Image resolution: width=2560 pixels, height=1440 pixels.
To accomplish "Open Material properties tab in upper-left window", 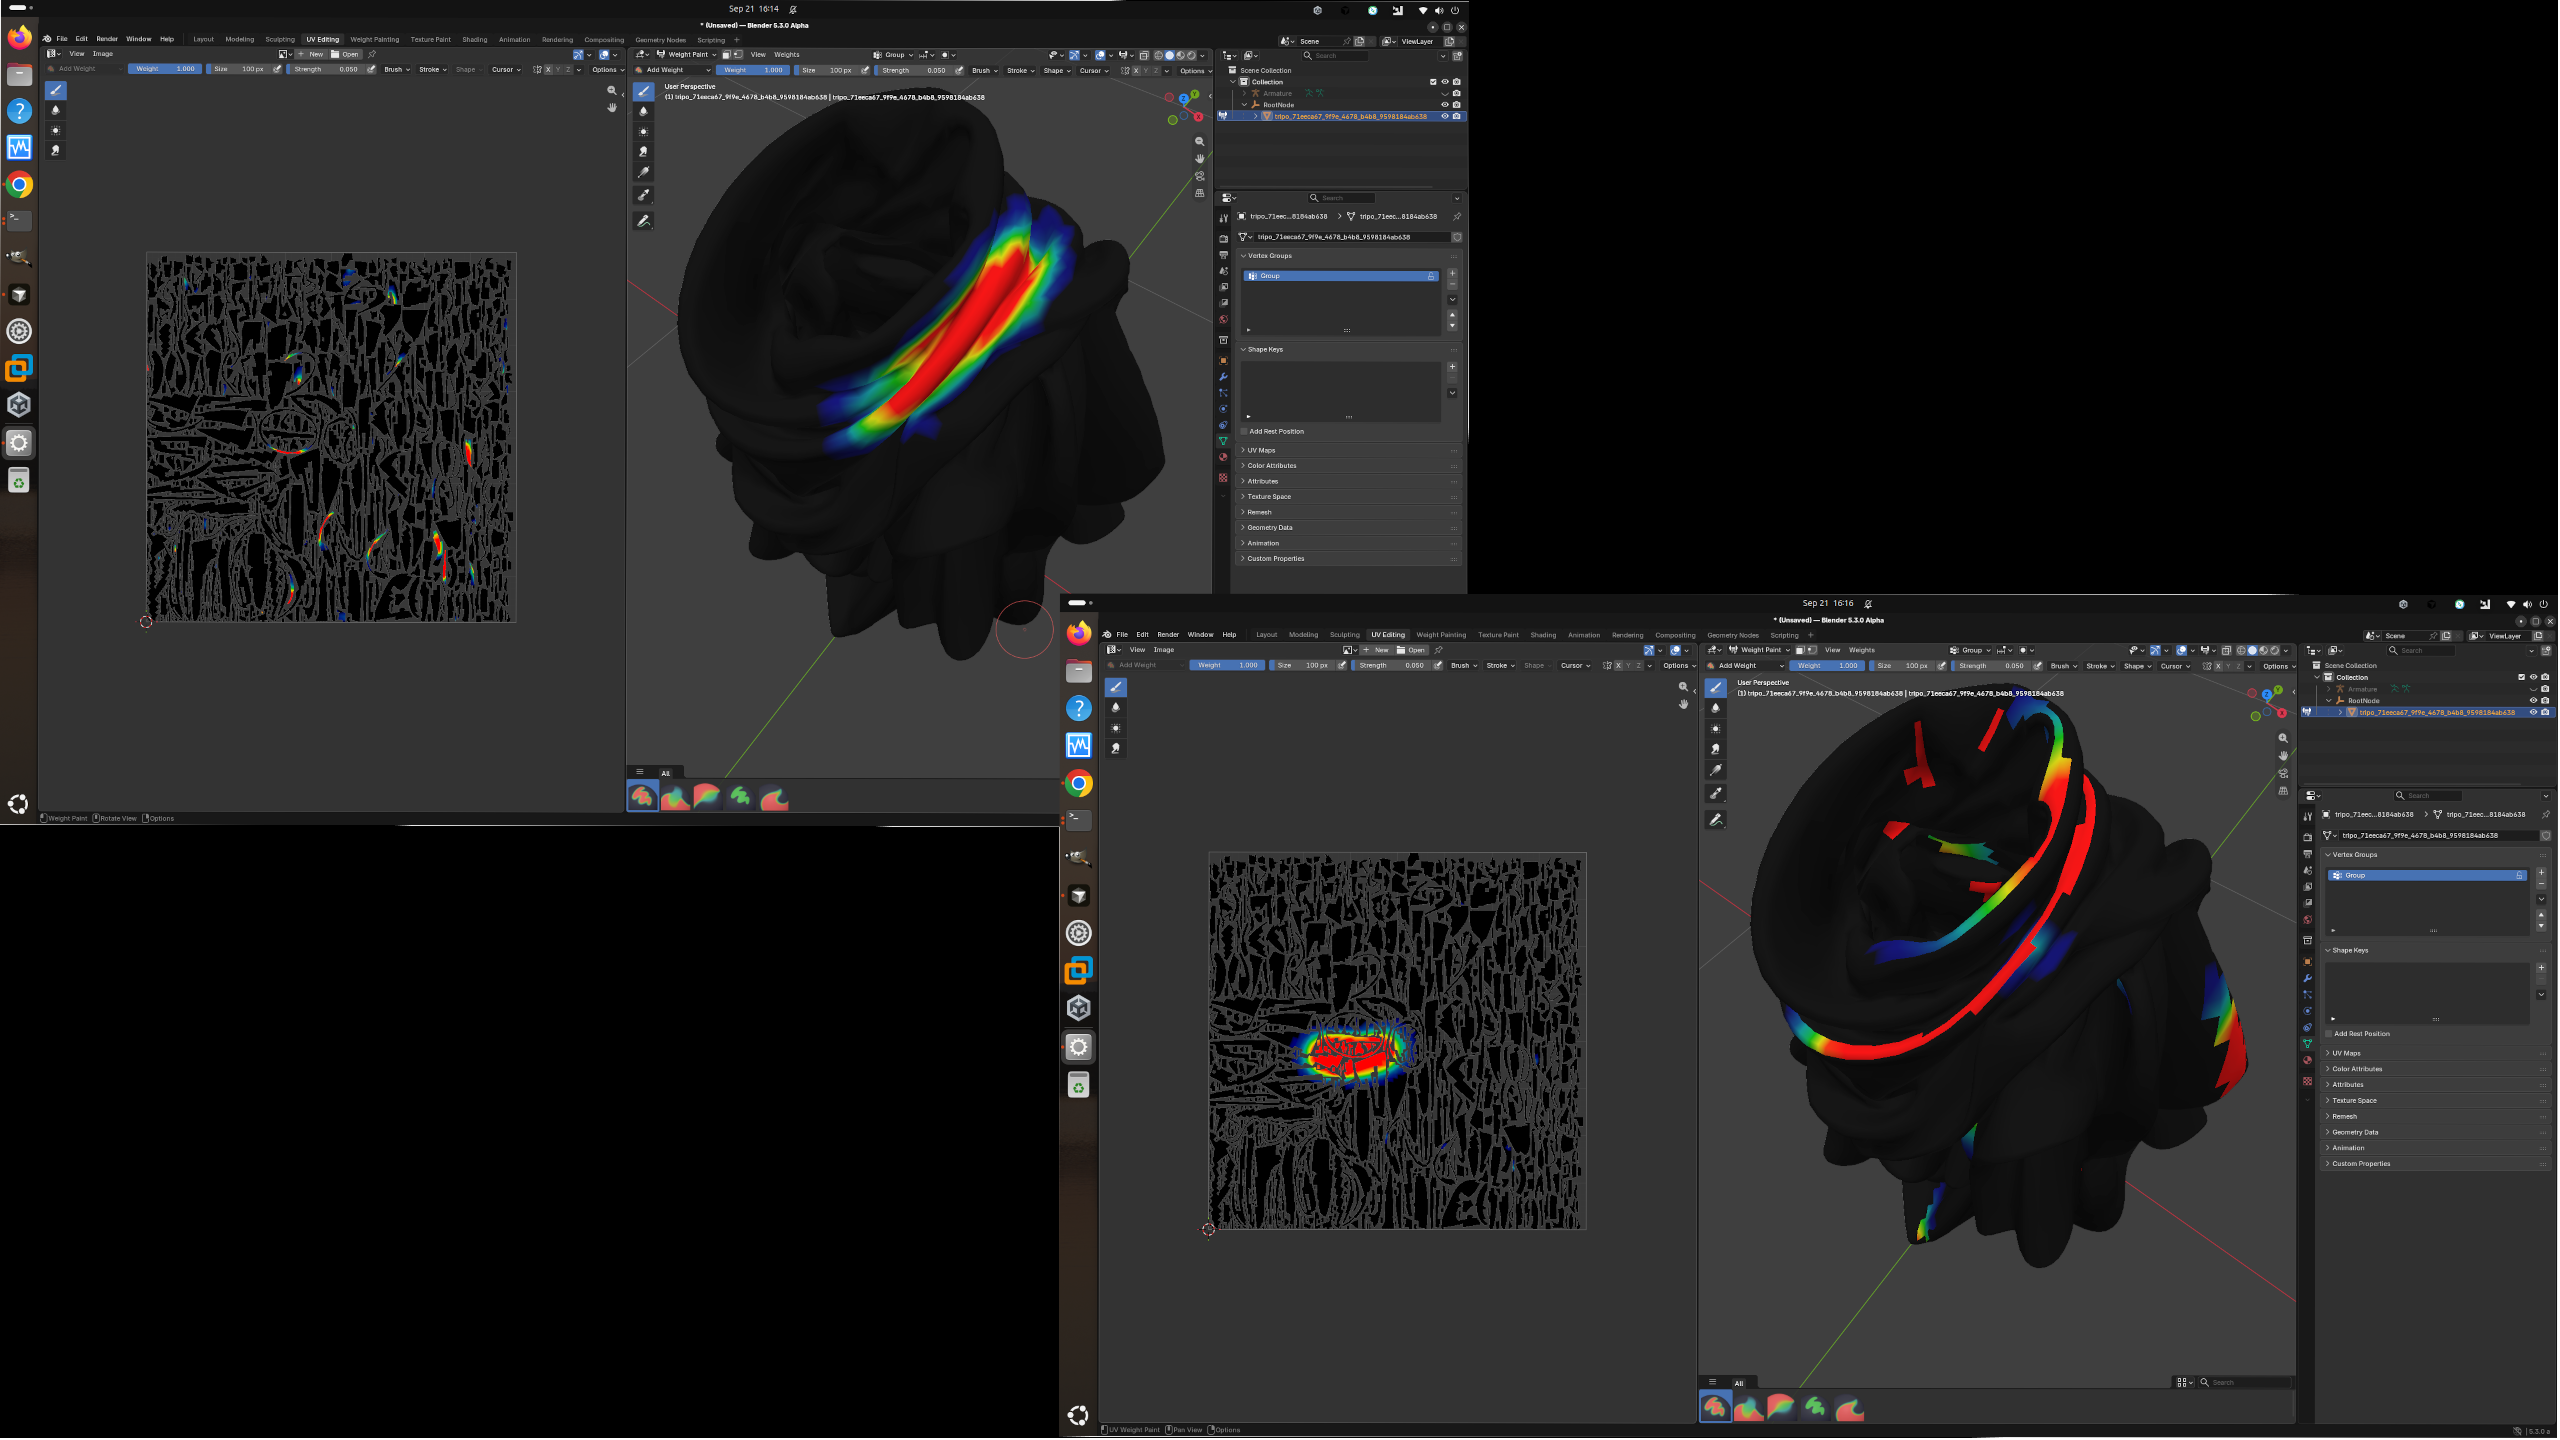I will point(1223,458).
